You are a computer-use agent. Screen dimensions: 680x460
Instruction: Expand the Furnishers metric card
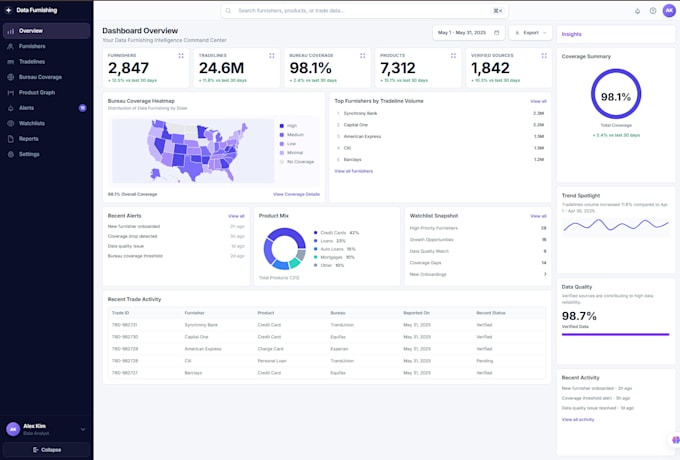181,55
